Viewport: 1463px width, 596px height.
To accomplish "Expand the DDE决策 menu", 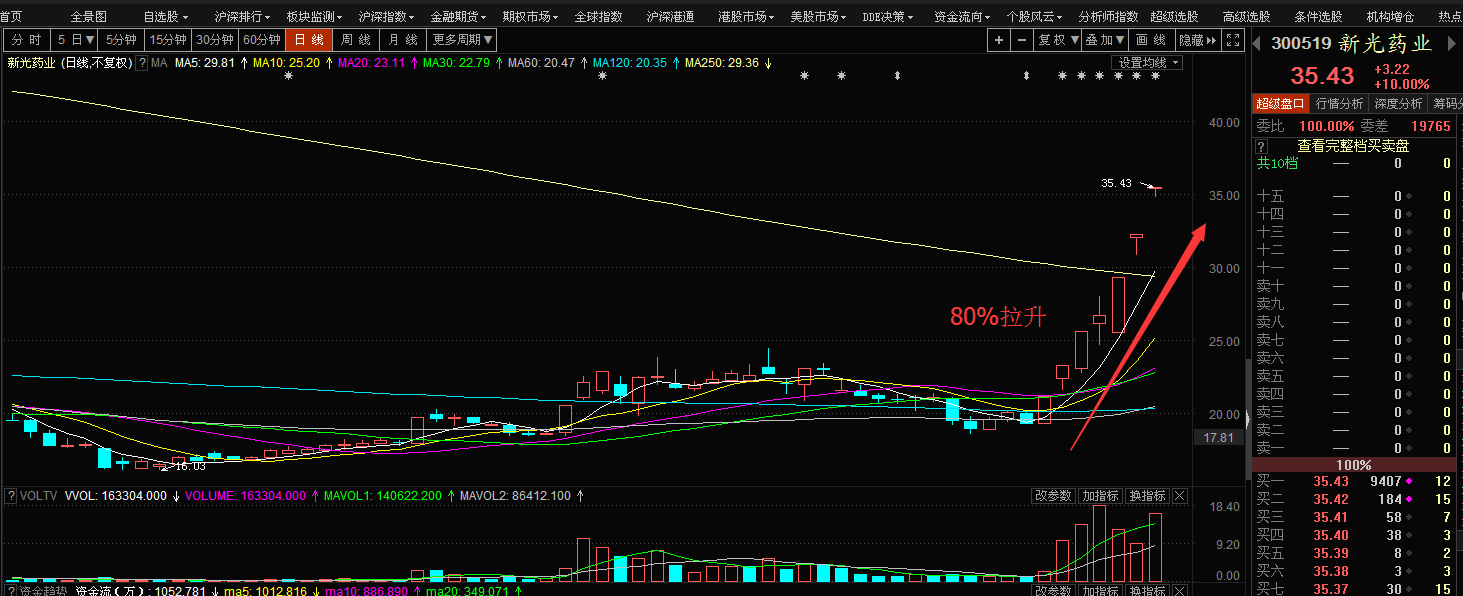I will pos(888,17).
